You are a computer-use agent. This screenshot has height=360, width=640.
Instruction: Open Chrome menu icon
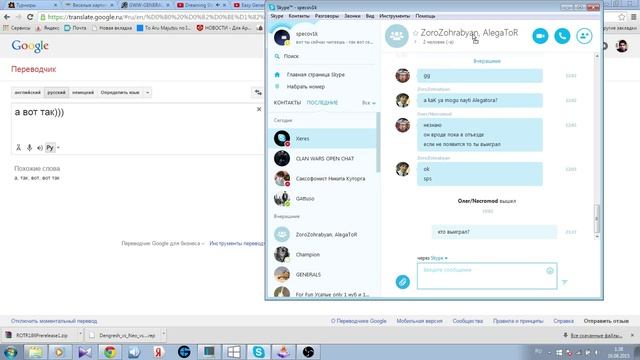click(x=633, y=17)
